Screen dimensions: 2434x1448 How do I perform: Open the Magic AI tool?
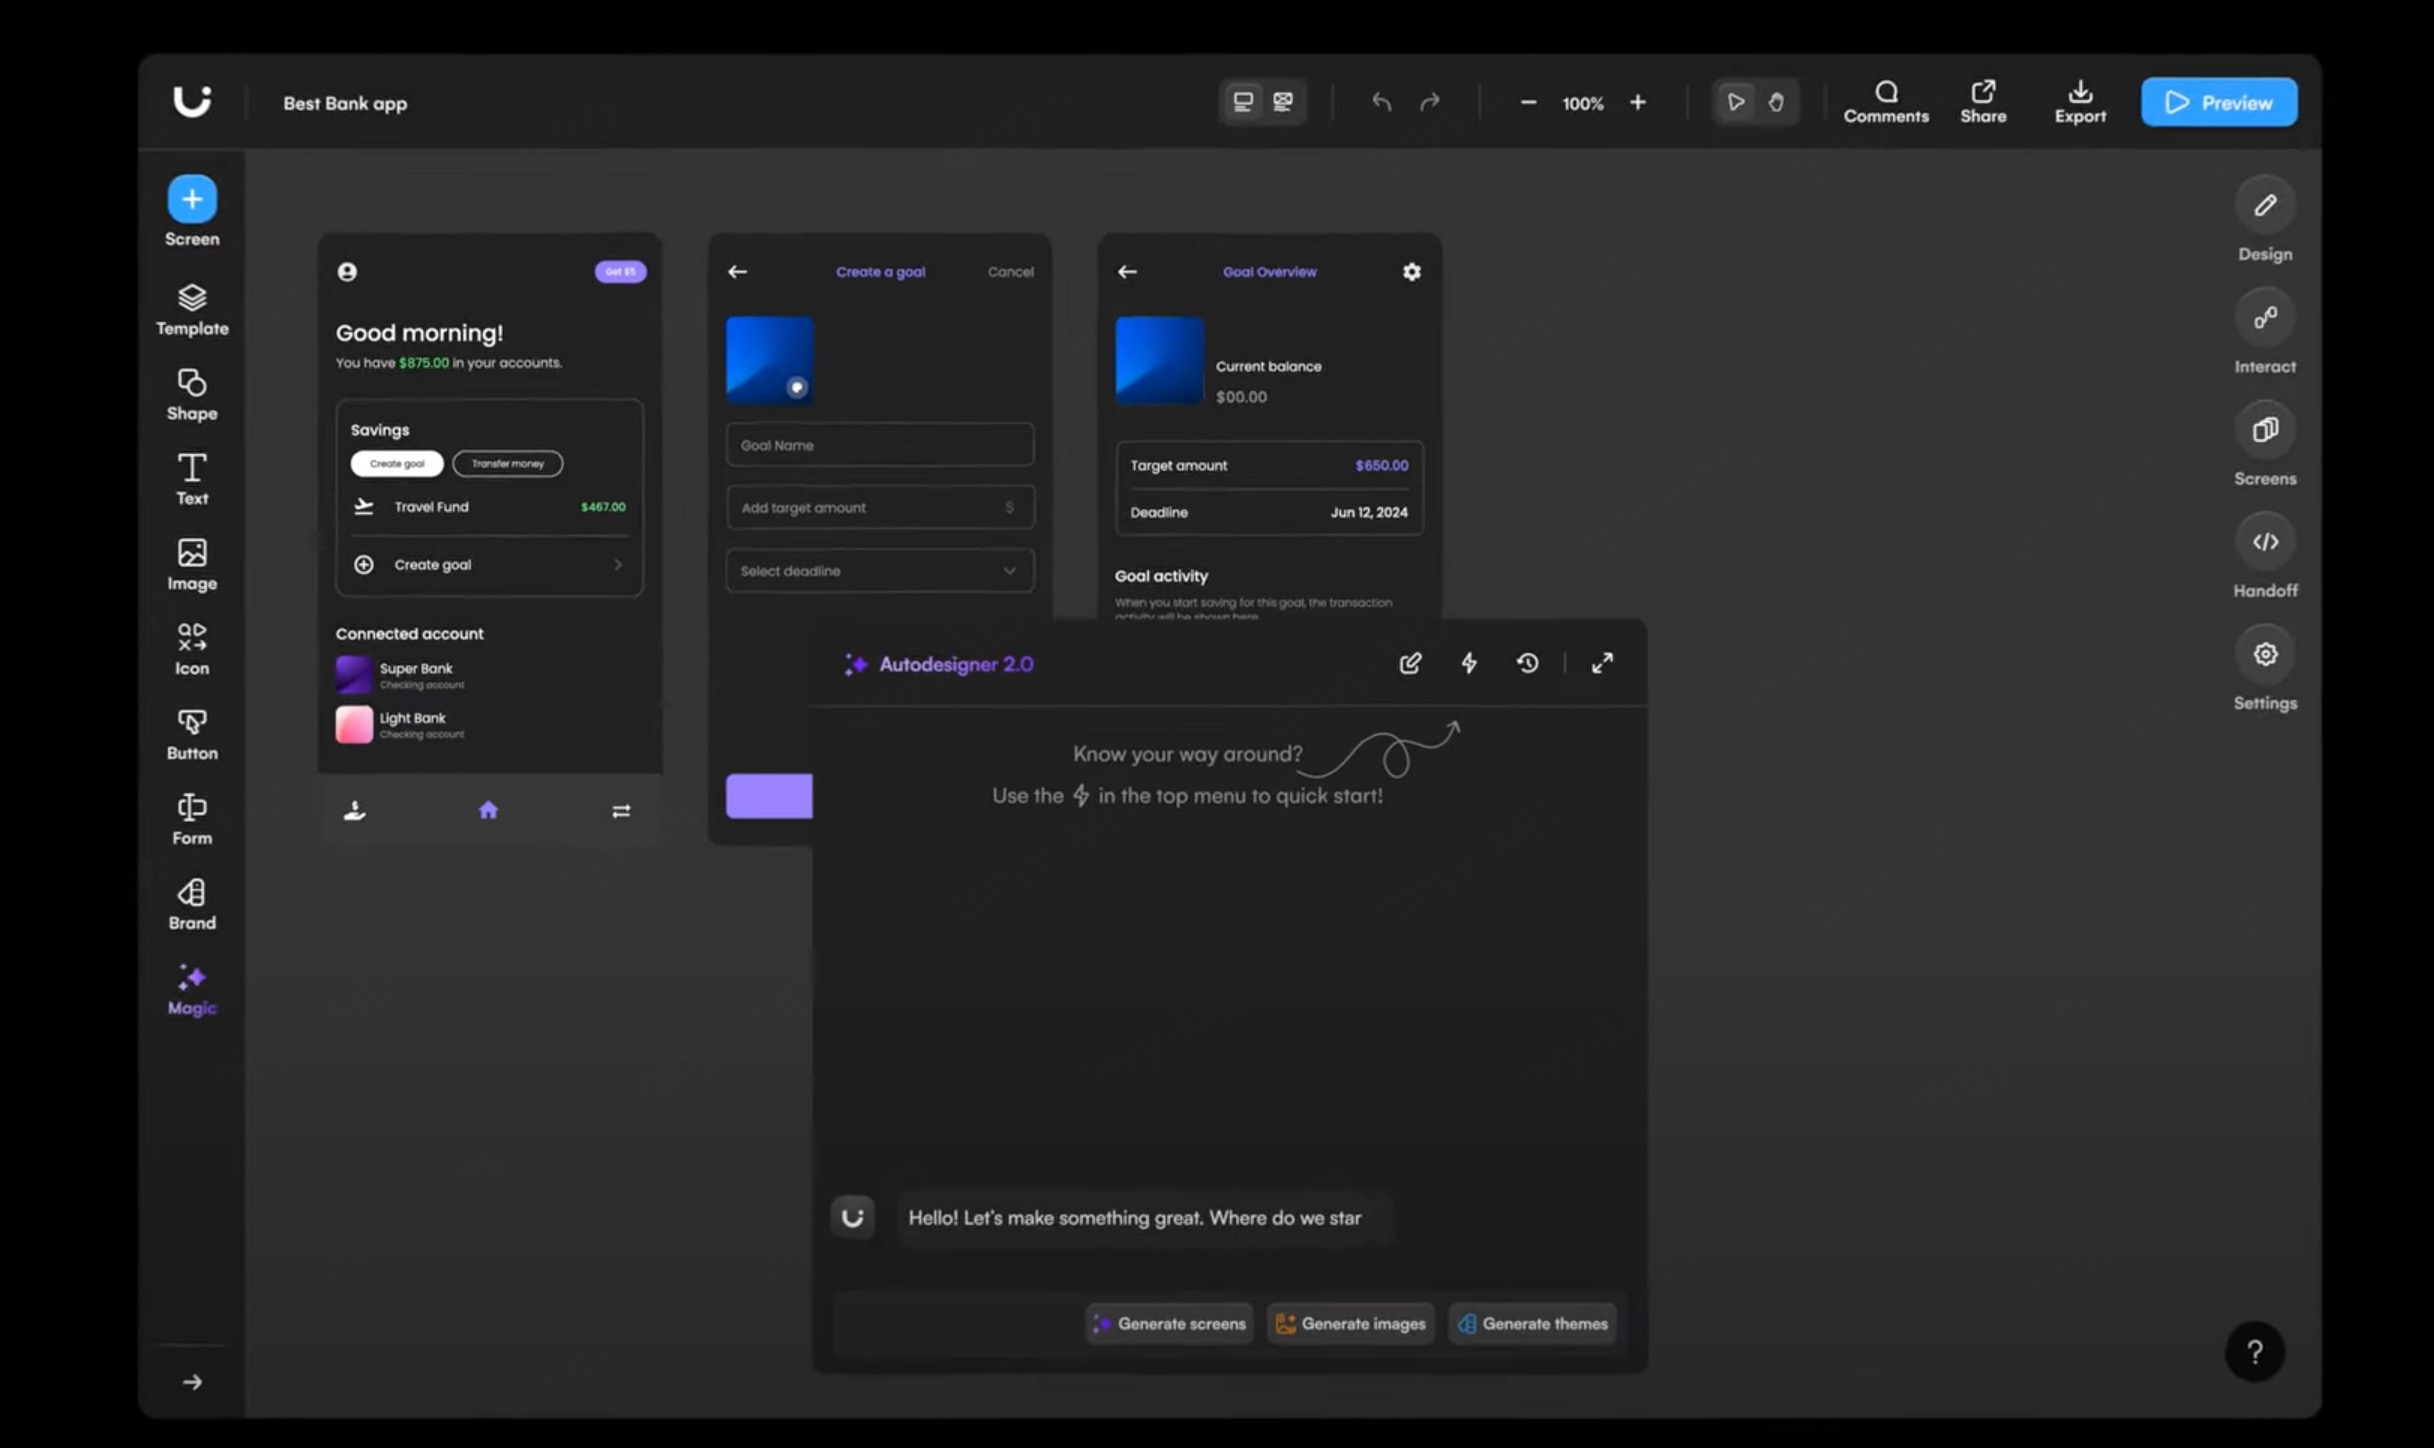pos(191,988)
